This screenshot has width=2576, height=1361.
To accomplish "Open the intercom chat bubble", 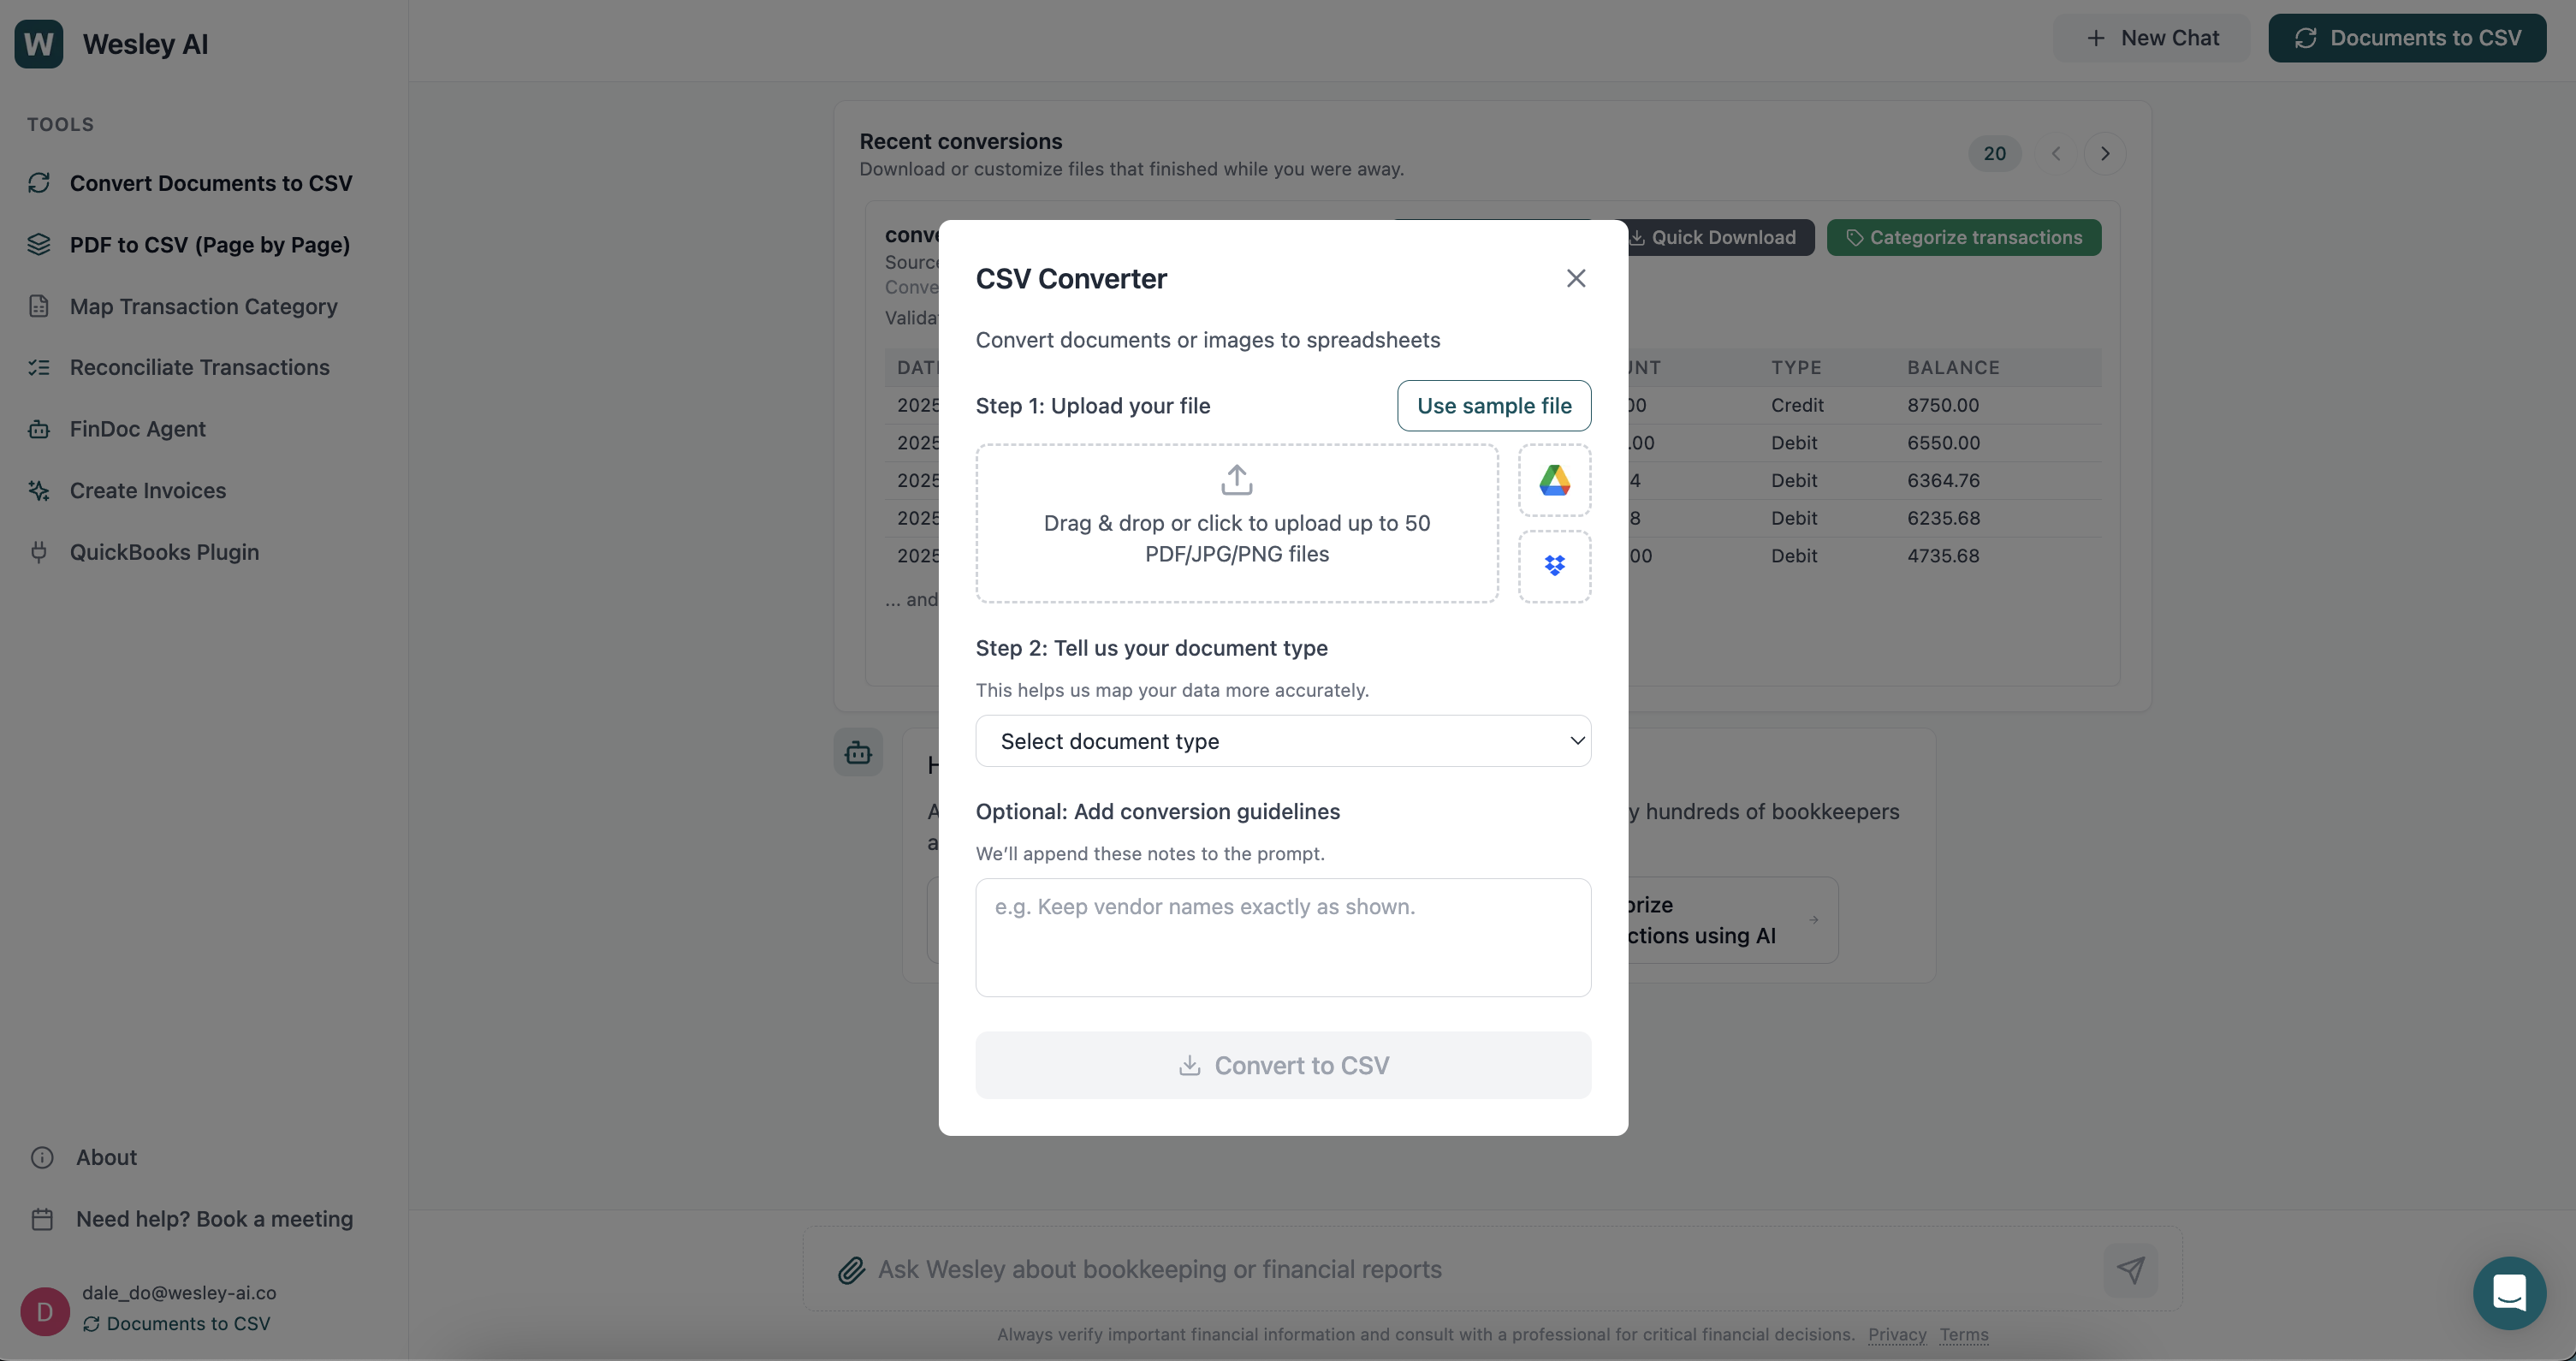I will pos(2508,1292).
